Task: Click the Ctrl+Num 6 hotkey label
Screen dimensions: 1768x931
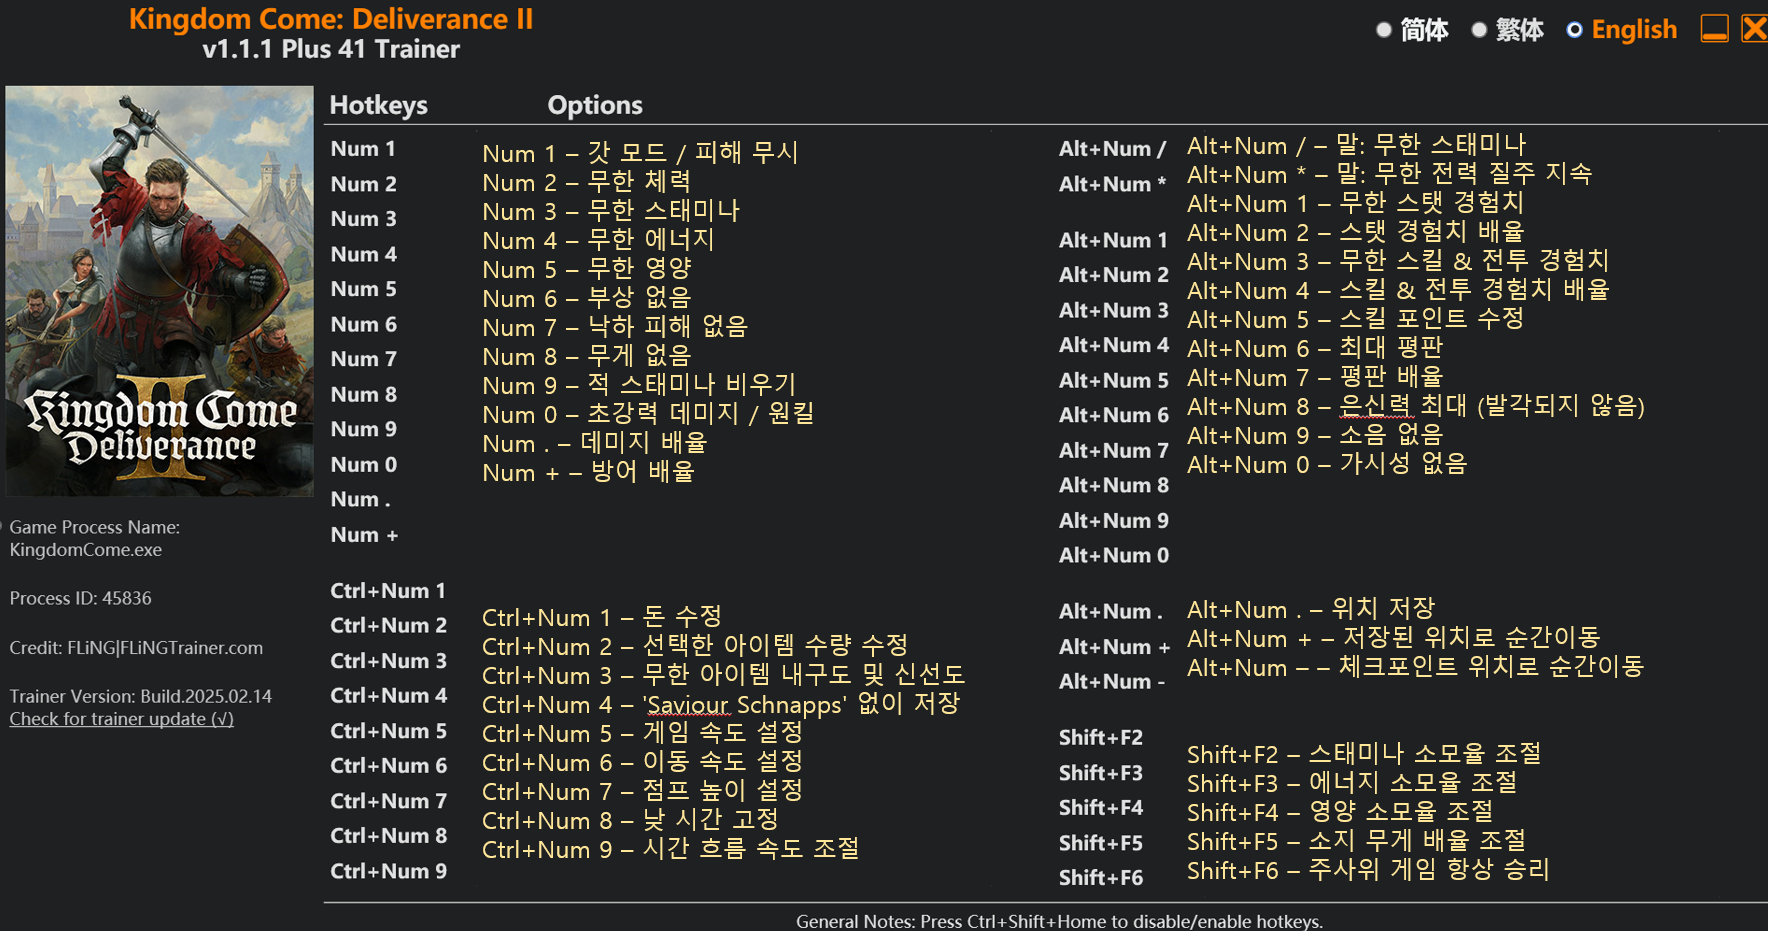Action: click(x=388, y=766)
